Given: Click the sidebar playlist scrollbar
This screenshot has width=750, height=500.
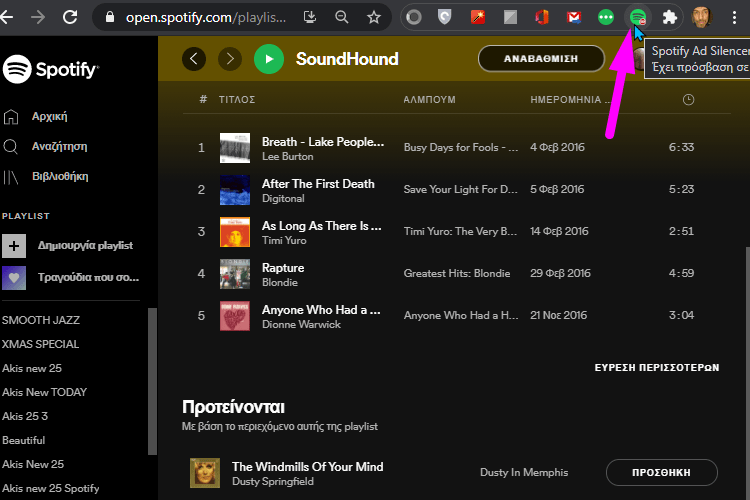Looking at the screenshot, I should coord(152,381).
